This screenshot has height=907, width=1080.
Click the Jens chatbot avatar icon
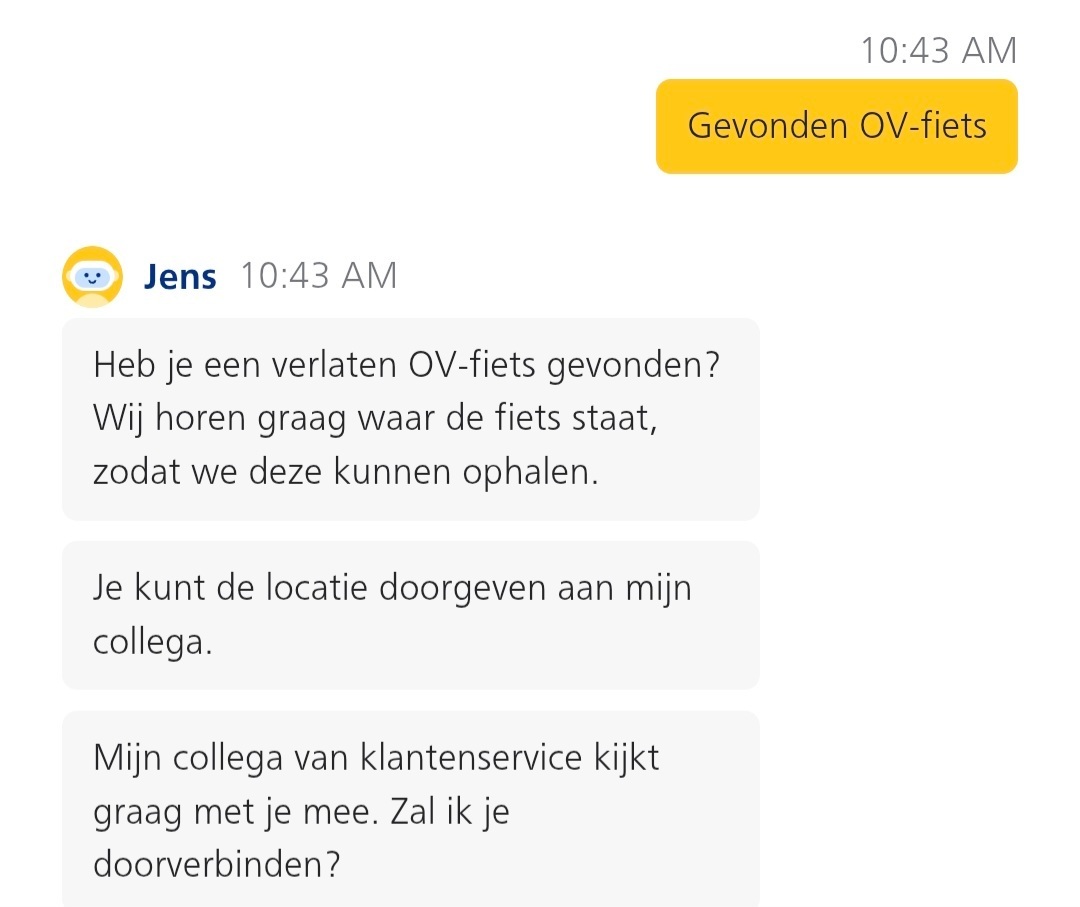click(92, 276)
